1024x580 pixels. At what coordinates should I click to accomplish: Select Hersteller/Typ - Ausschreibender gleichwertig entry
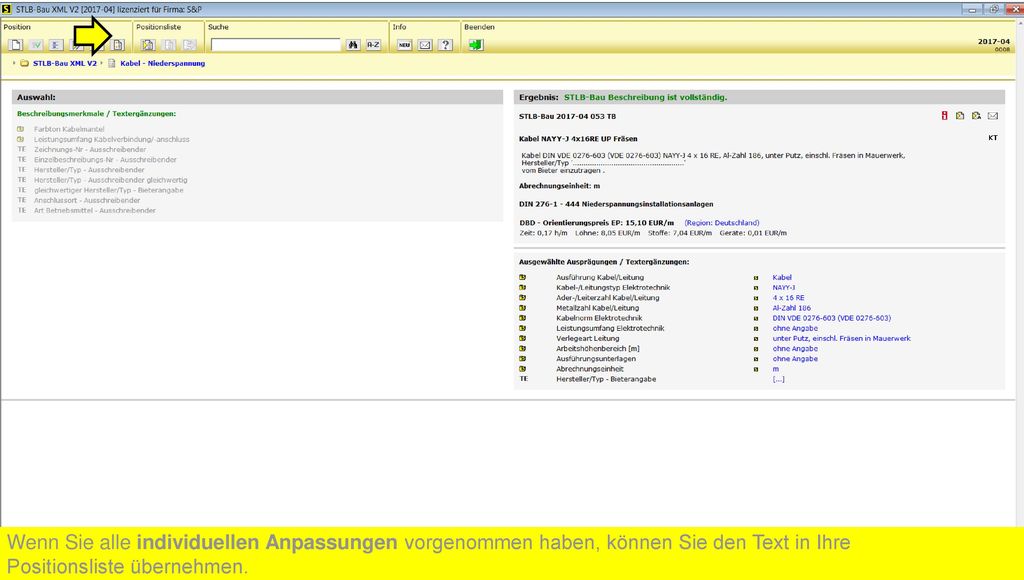tap(110, 180)
